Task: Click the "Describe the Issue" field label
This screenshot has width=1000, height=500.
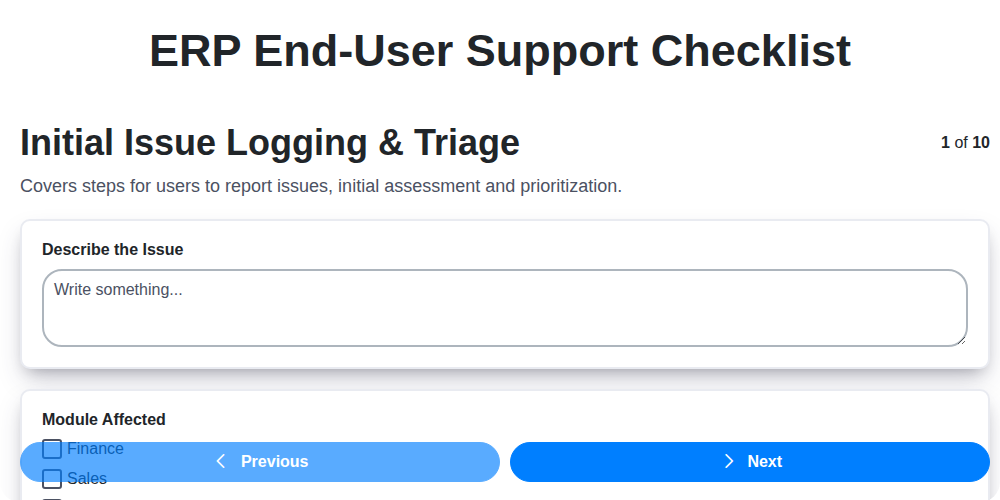Action: point(113,249)
